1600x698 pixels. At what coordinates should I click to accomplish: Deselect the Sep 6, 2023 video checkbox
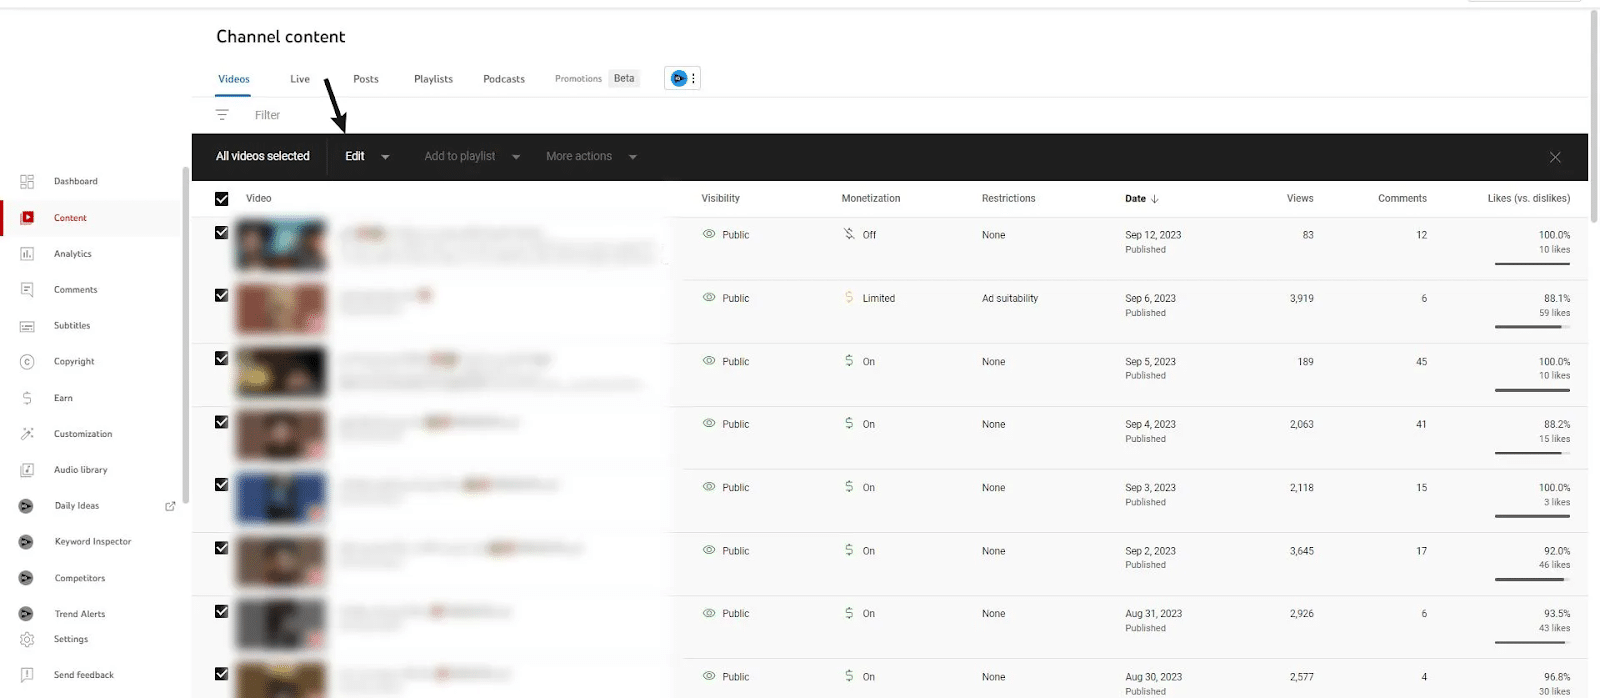[x=222, y=296]
